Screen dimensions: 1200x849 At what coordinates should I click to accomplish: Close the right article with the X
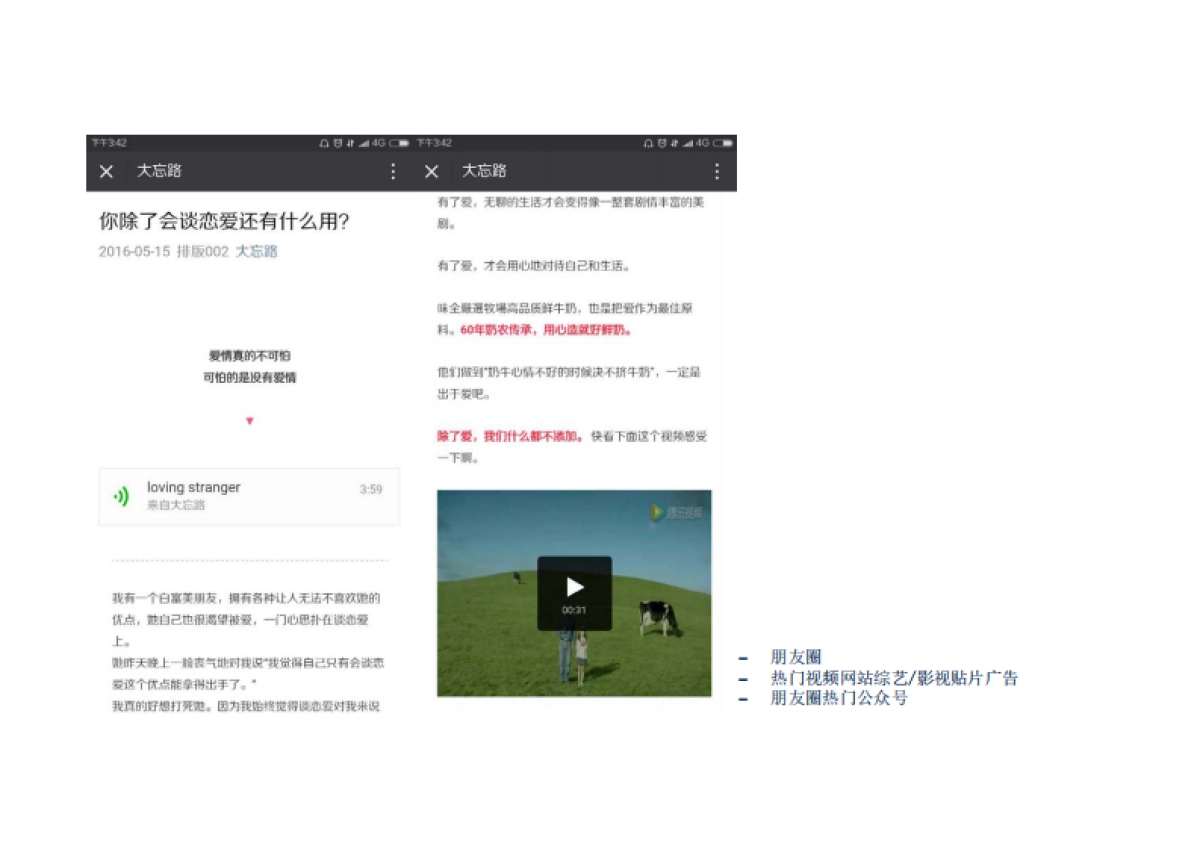tap(430, 171)
